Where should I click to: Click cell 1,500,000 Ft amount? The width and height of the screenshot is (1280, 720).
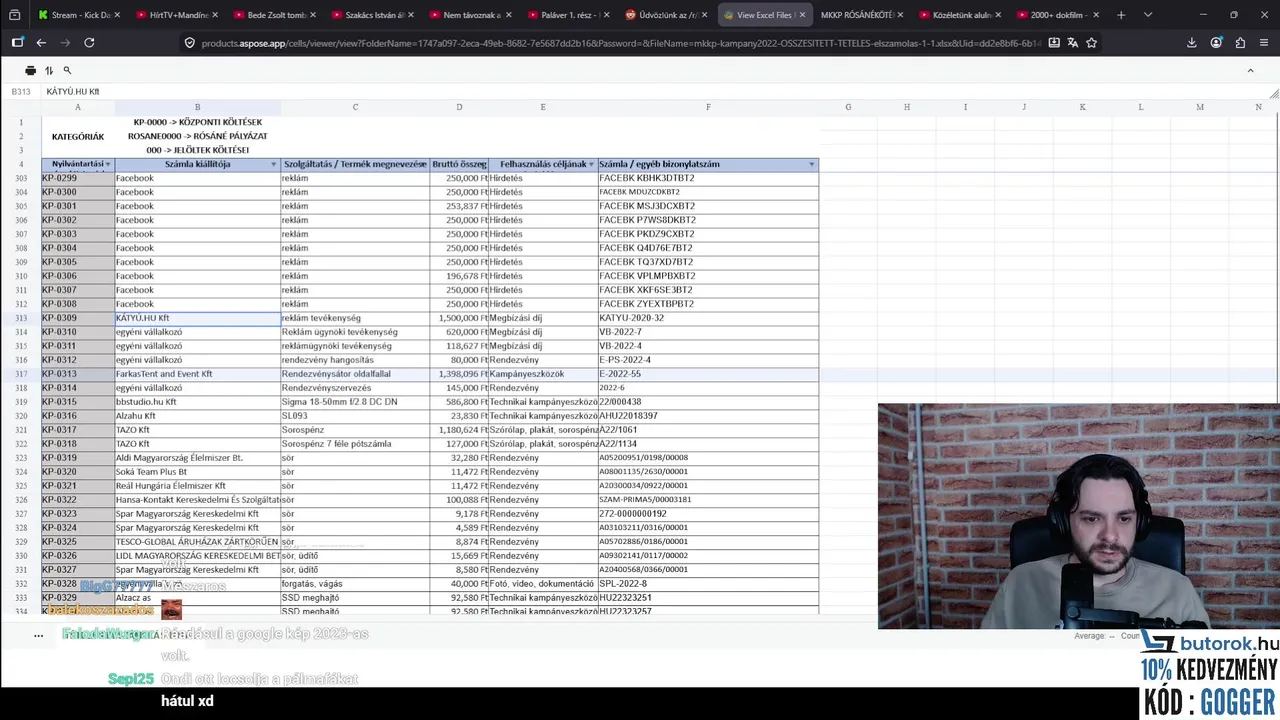(x=459, y=318)
